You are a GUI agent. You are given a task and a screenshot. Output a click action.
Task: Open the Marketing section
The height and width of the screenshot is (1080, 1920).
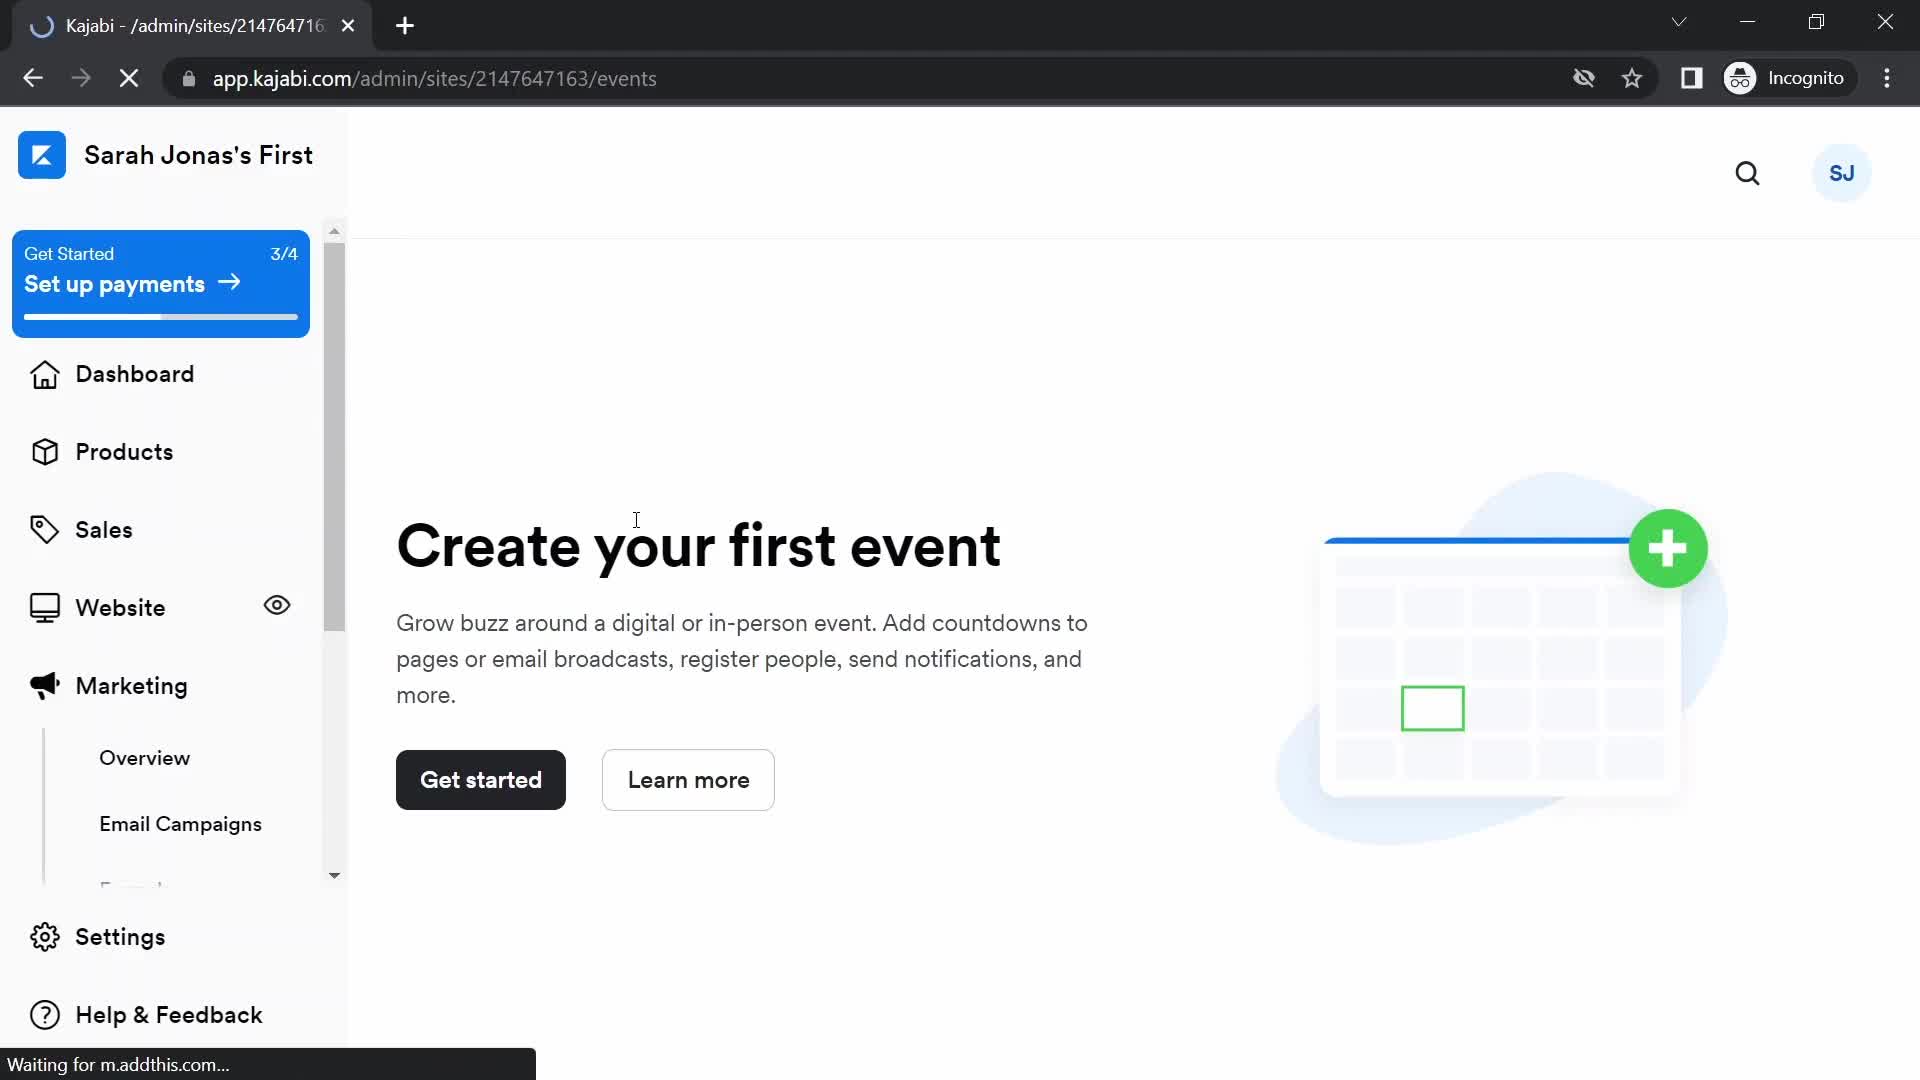tap(131, 686)
